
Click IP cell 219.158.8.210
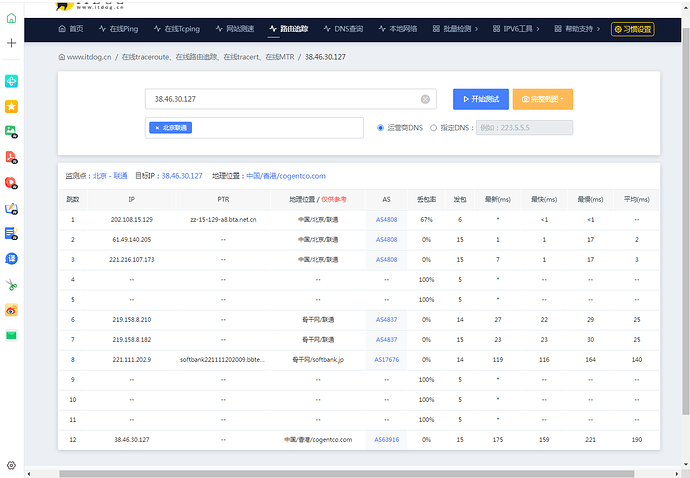132,320
